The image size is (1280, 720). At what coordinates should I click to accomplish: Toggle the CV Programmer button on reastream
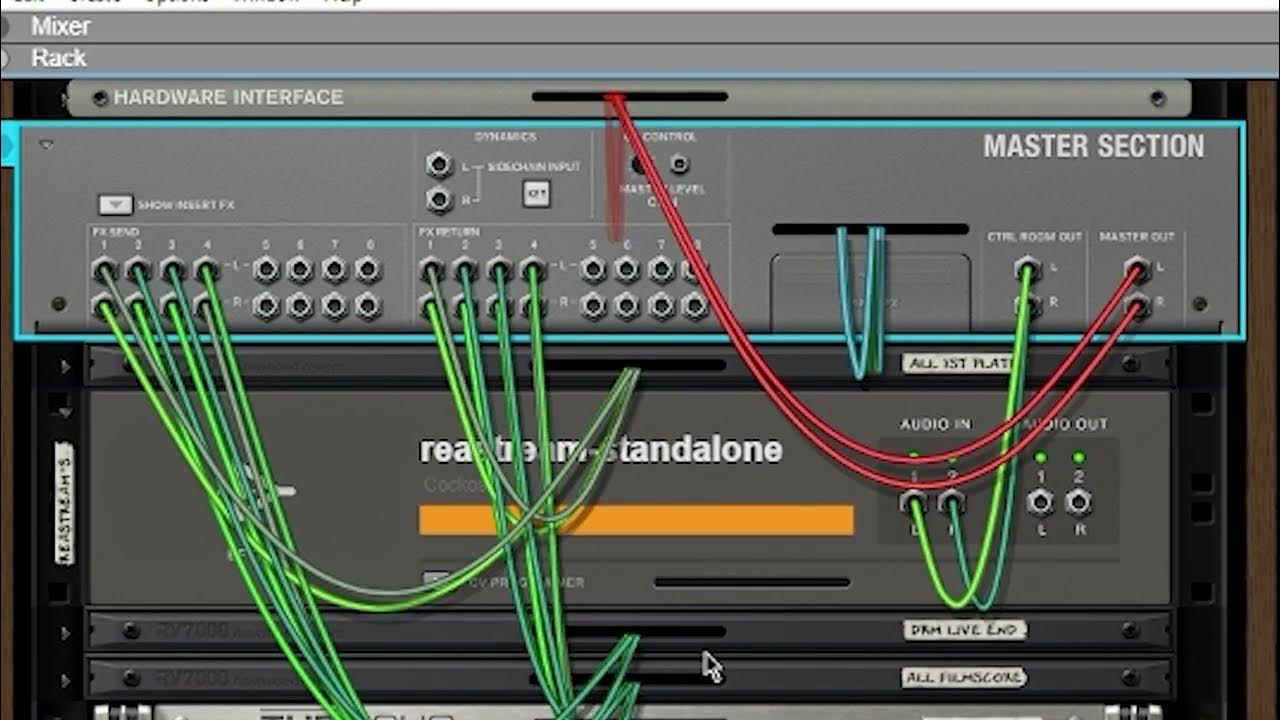pyautogui.click(x=435, y=581)
